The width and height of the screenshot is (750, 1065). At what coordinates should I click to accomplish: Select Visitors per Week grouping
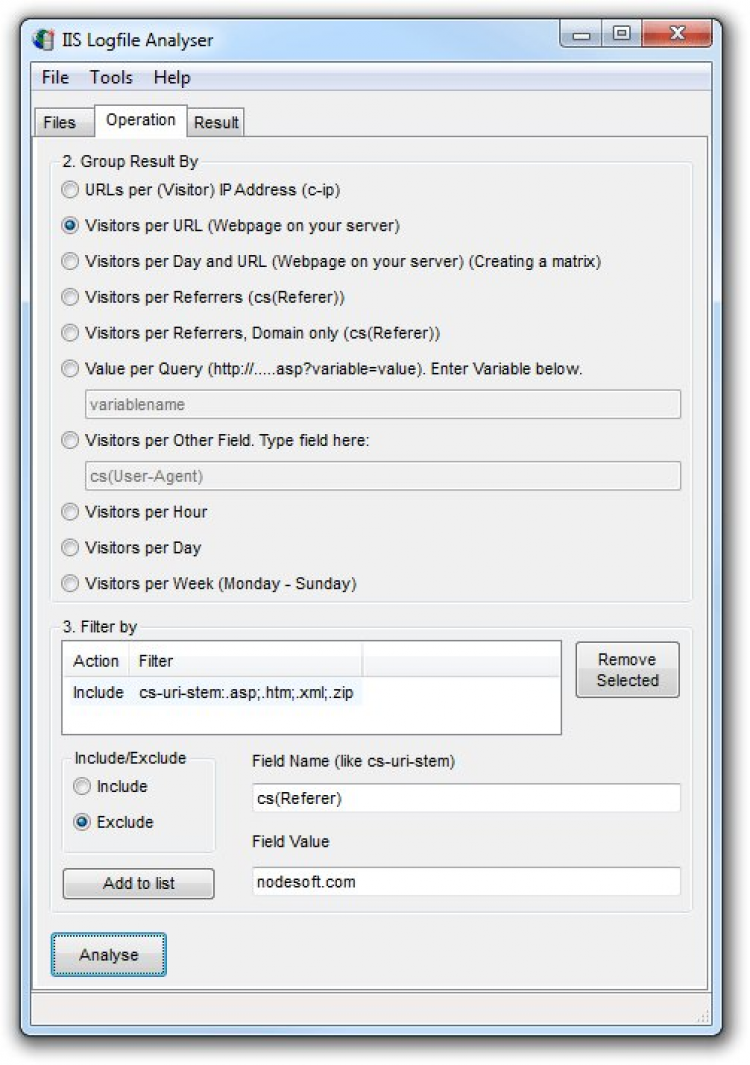coord(70,583)
